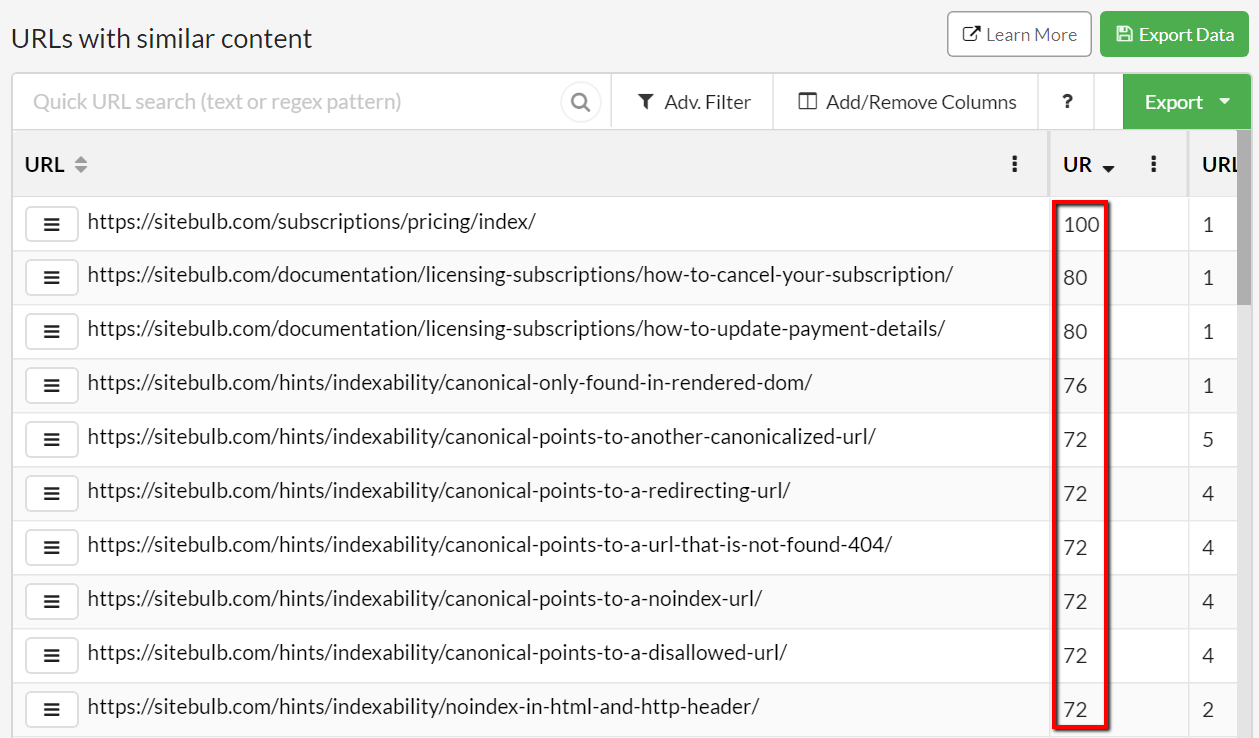Click UR value 72 for canonical-points-to-a-redirecting-url
1259x738 pixels.
coord(1075,495)
